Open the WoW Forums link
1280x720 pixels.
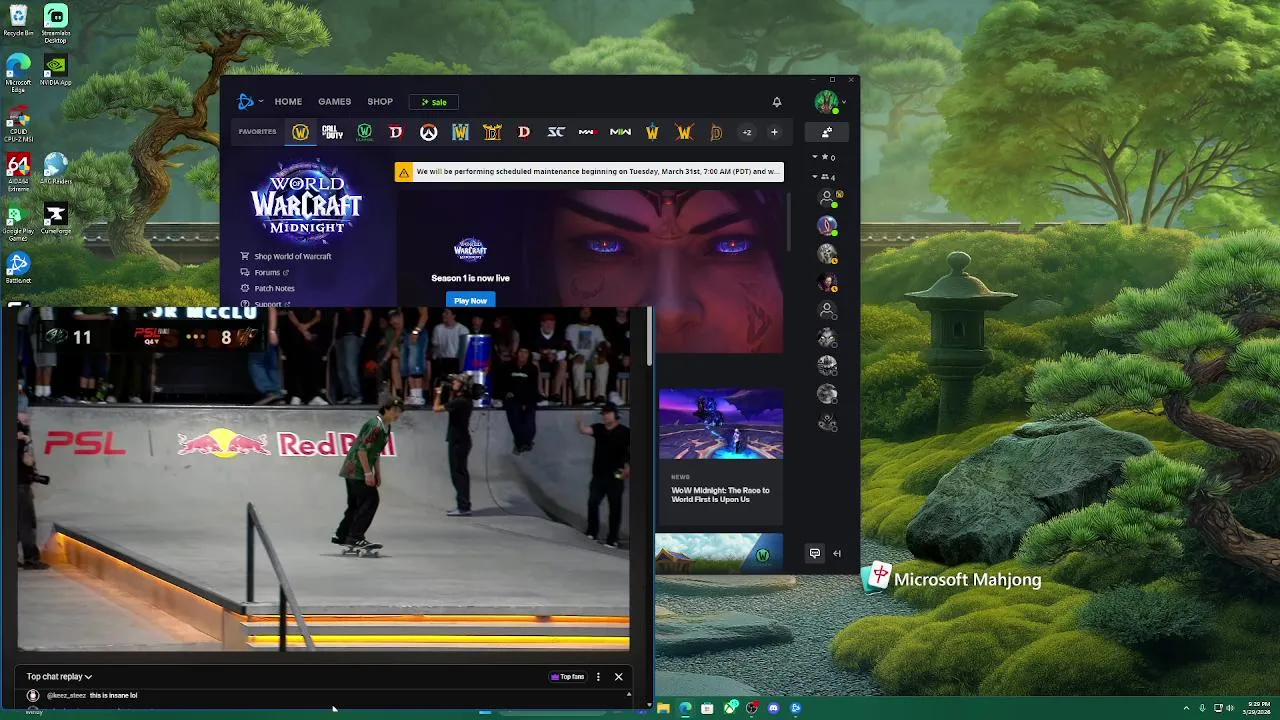tap(265, 272)
